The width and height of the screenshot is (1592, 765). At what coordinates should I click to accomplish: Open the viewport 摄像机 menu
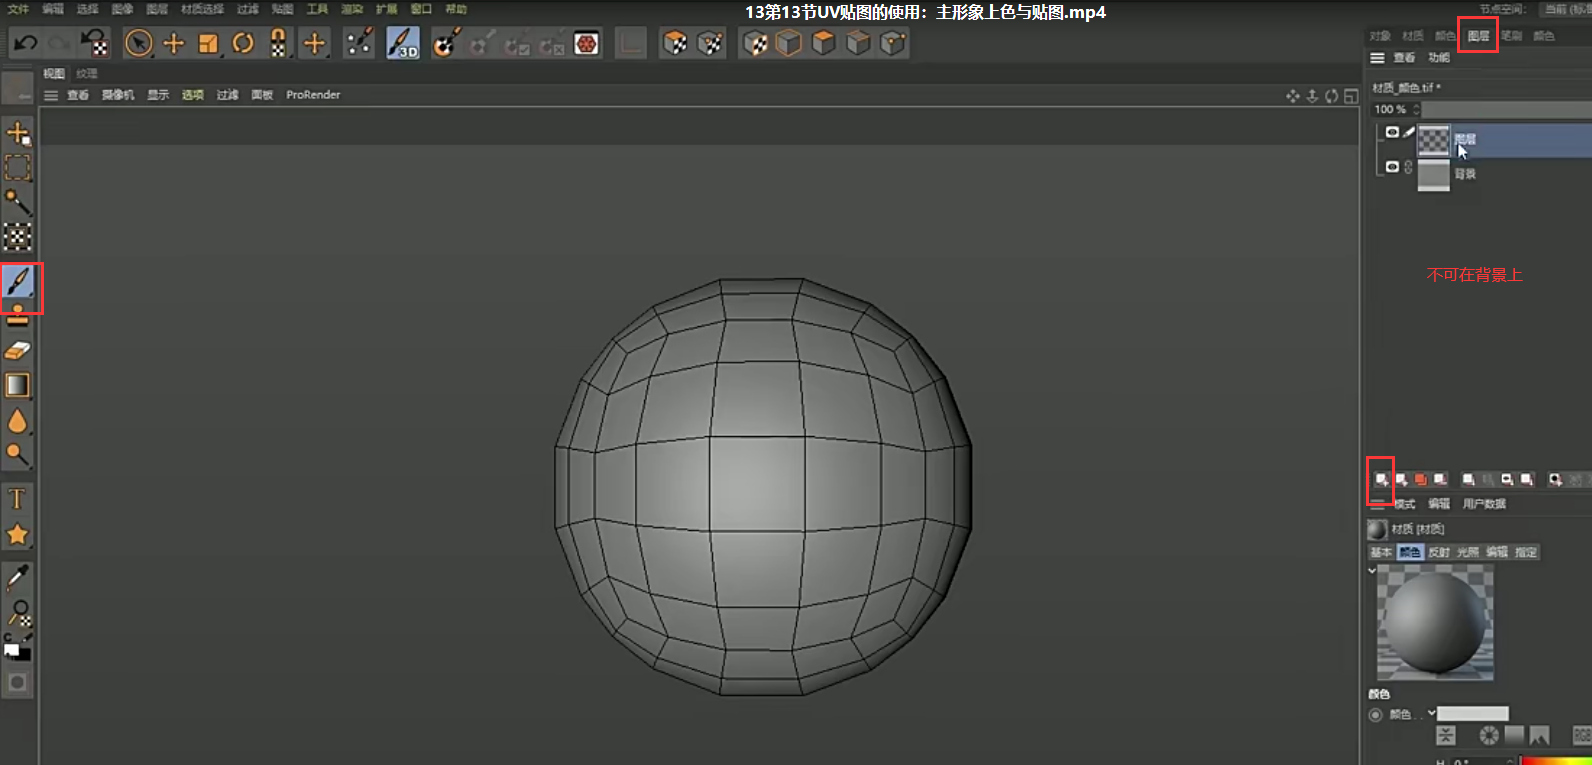tap(118, 95)
